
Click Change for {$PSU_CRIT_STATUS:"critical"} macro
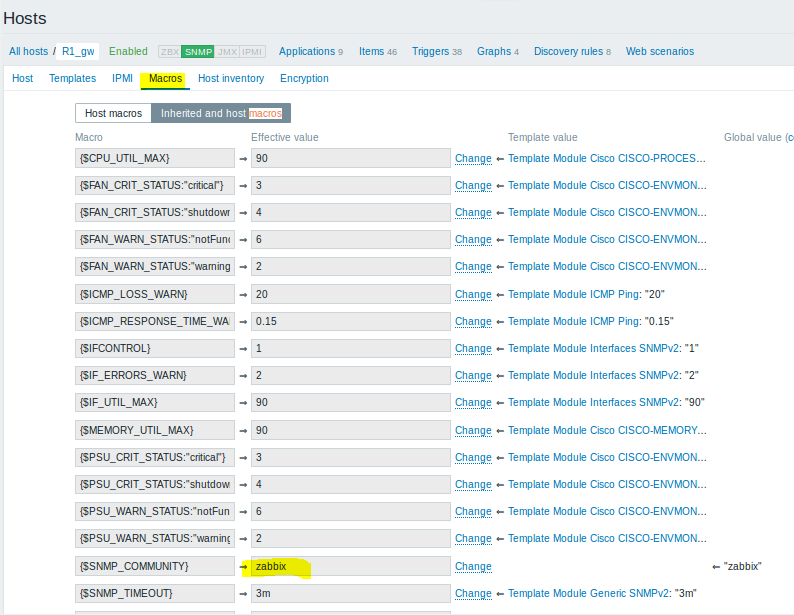coord(473,458)
